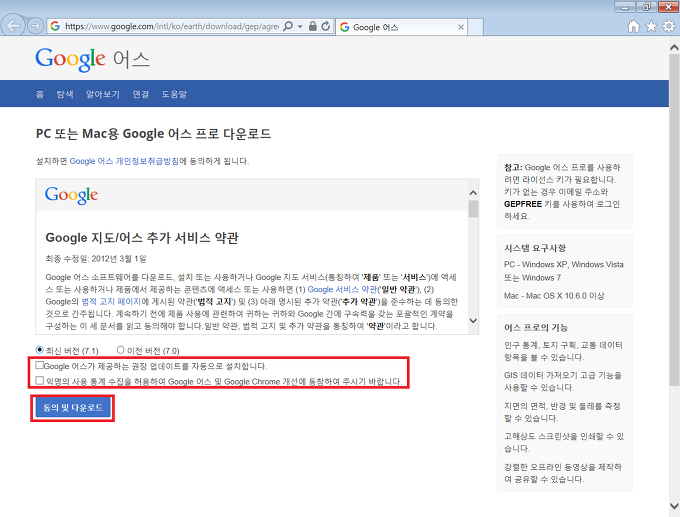Go forward with the browser forward arrow
The image size is (680, 517).
(x=36, y=26)
